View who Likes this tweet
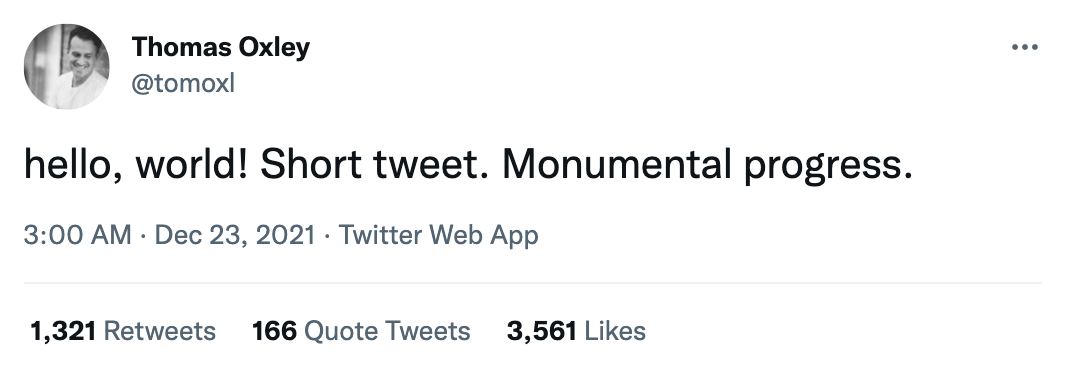 (x=576, y=332)
